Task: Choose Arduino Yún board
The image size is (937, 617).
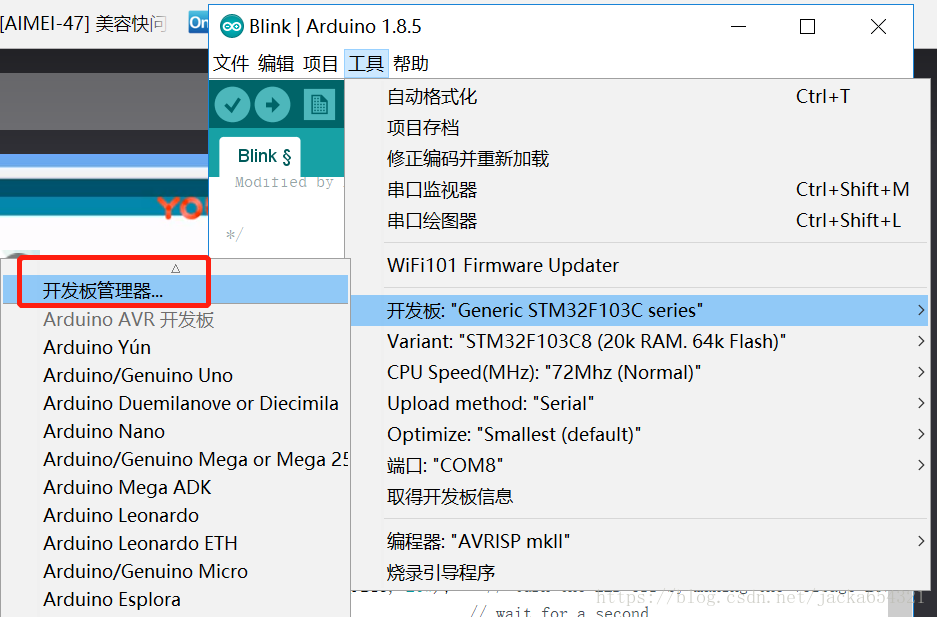Action: 176,347
